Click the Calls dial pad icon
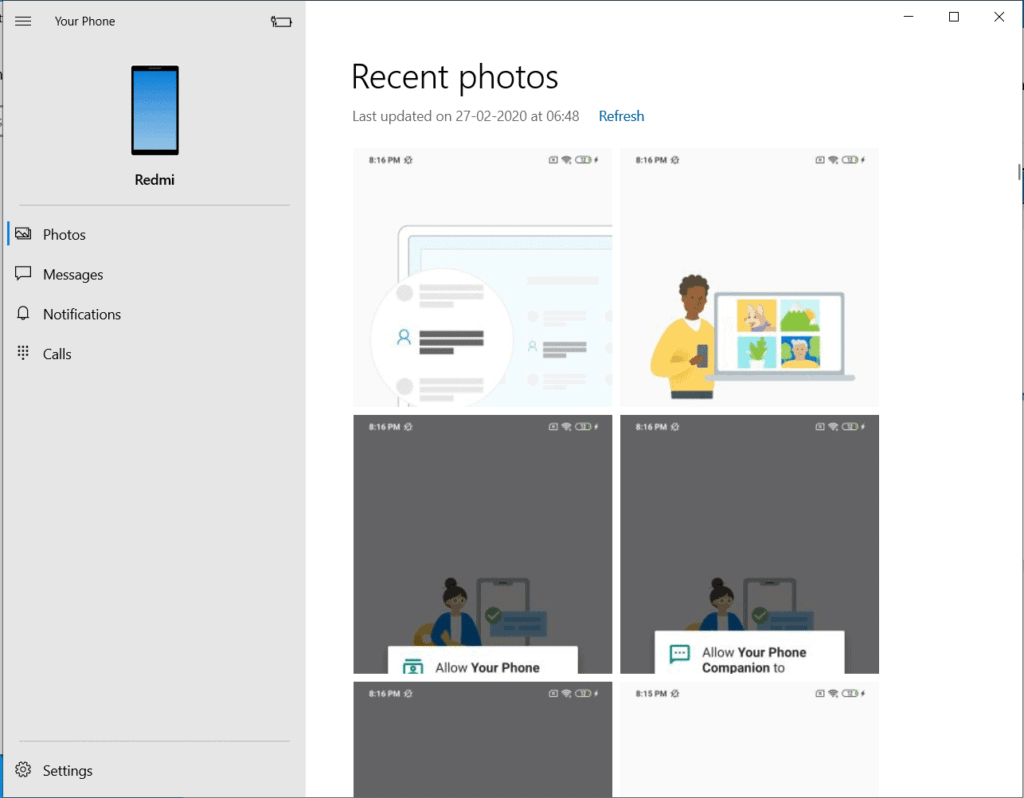Viewport: 1024px width, 798px height. point(23,353)
